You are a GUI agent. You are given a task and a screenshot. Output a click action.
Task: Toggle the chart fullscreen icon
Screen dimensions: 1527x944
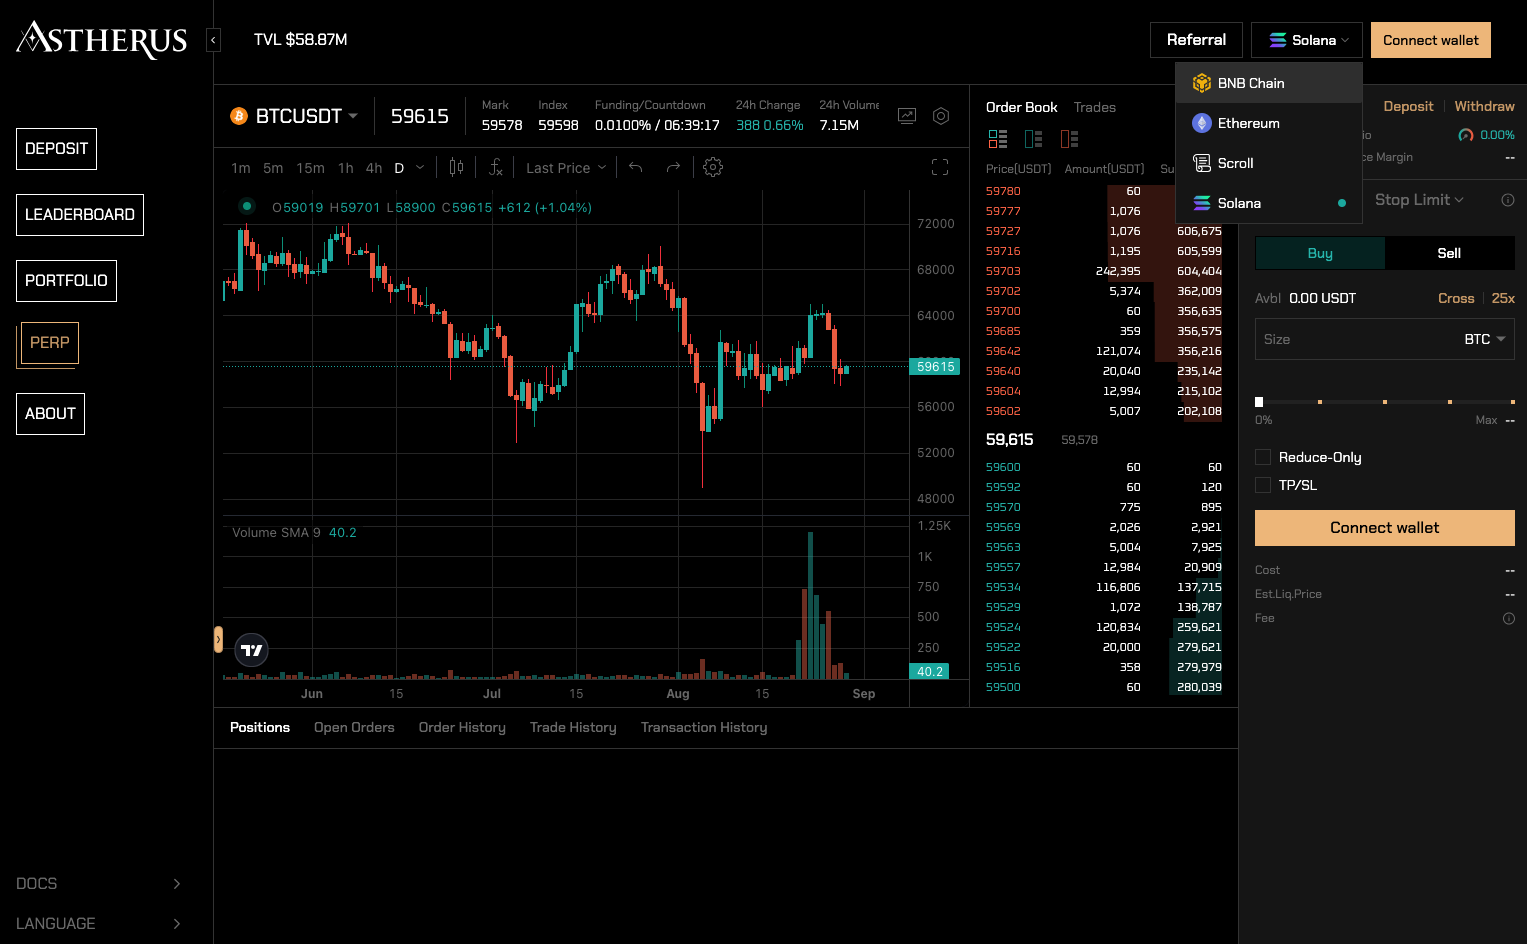click(x=940, y=167)
